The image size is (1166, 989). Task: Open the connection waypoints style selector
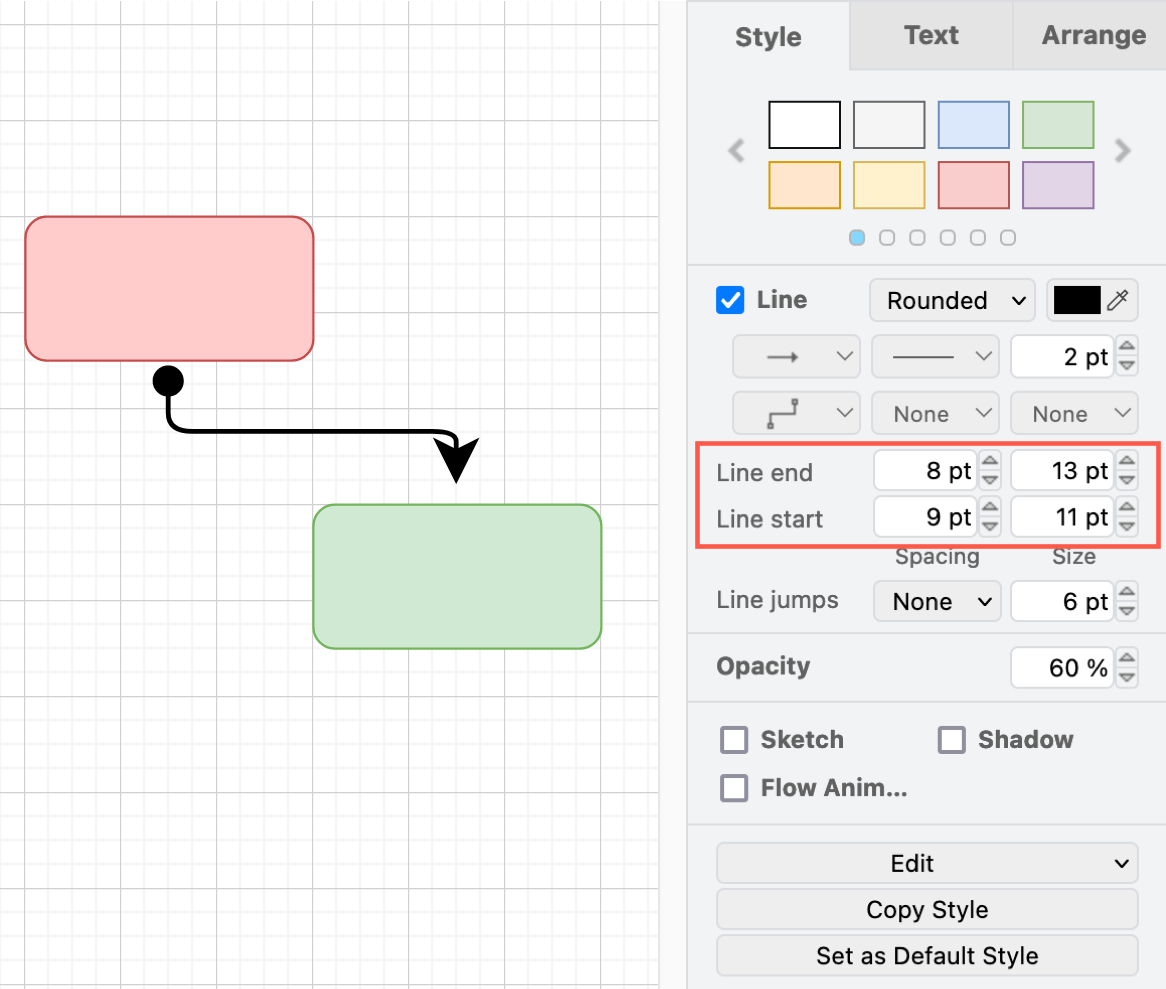pyautogui.click(x=796, y=413)
